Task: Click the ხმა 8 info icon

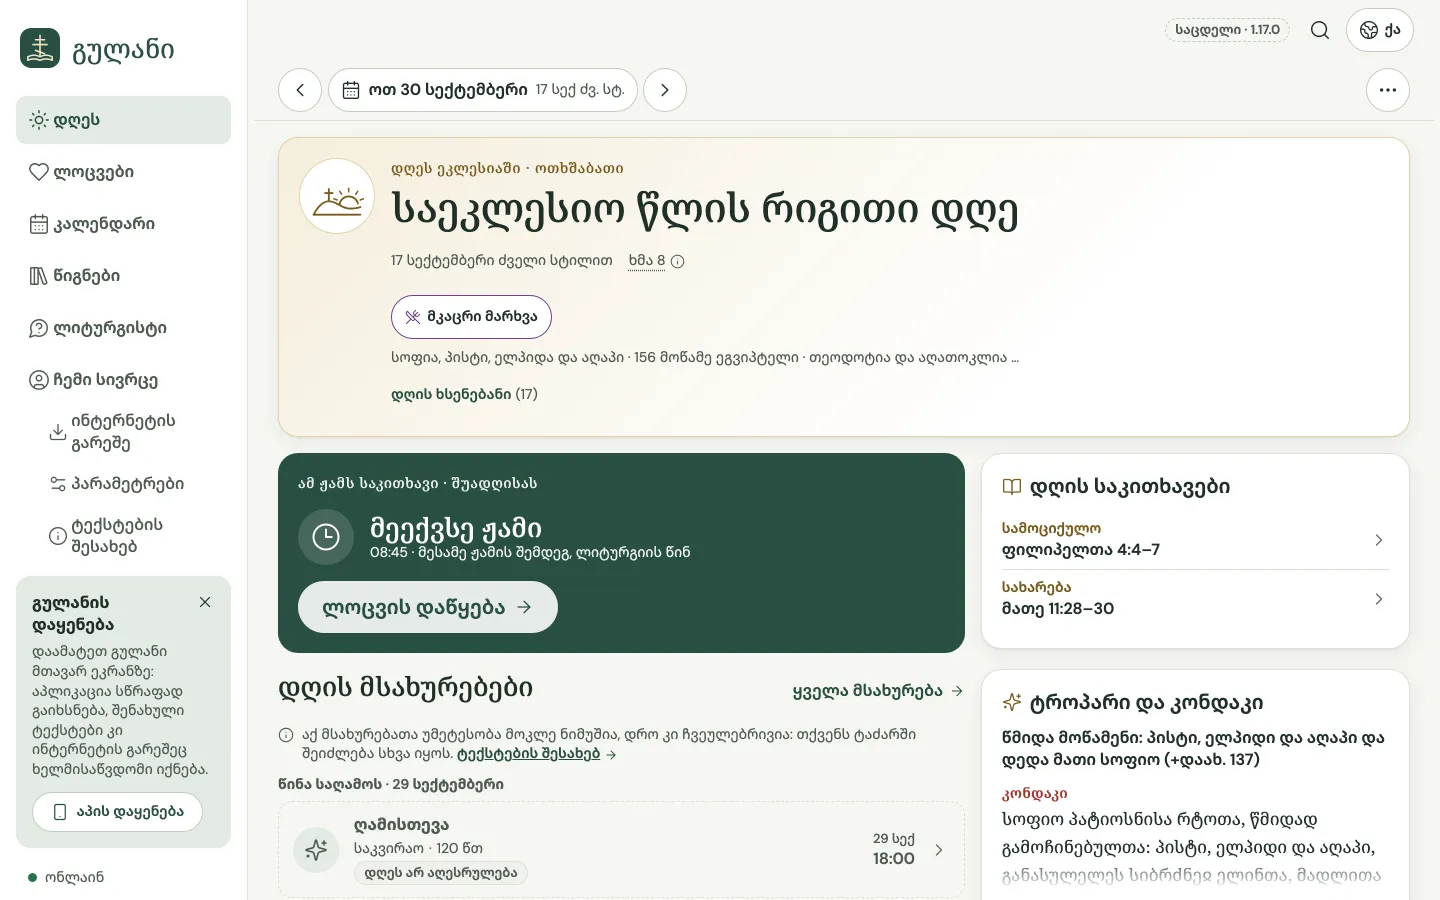Action: (x=678, y=262)
